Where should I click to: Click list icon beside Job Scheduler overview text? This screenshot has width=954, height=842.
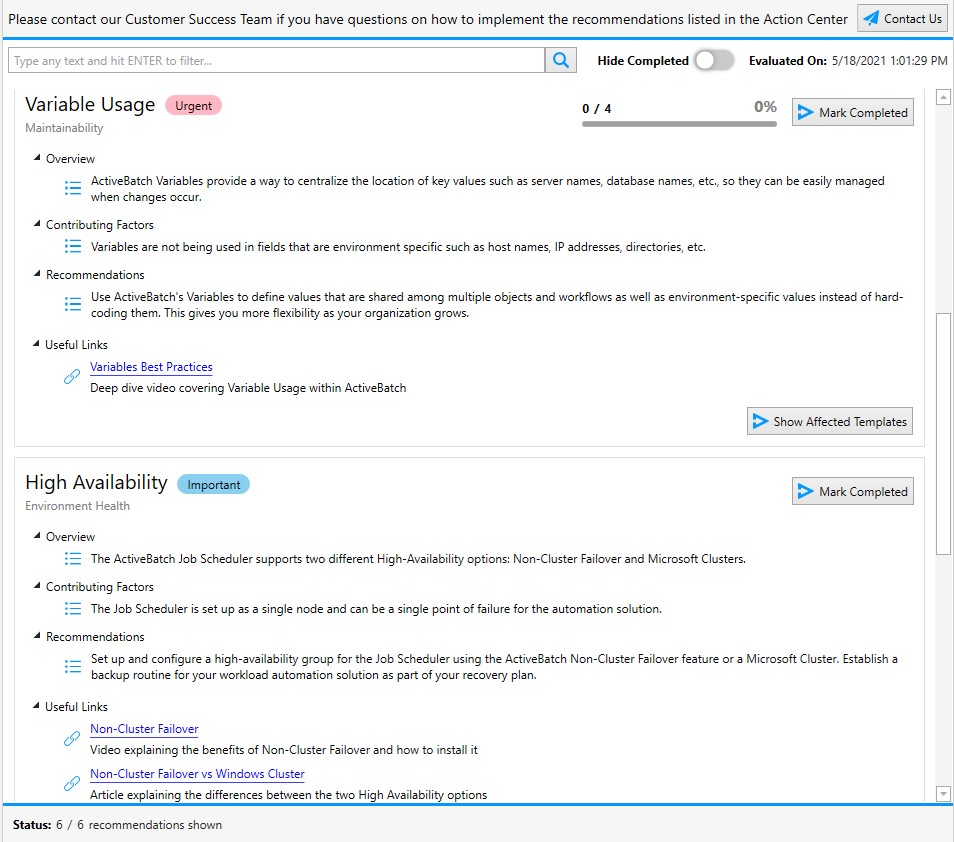point(73,558)
